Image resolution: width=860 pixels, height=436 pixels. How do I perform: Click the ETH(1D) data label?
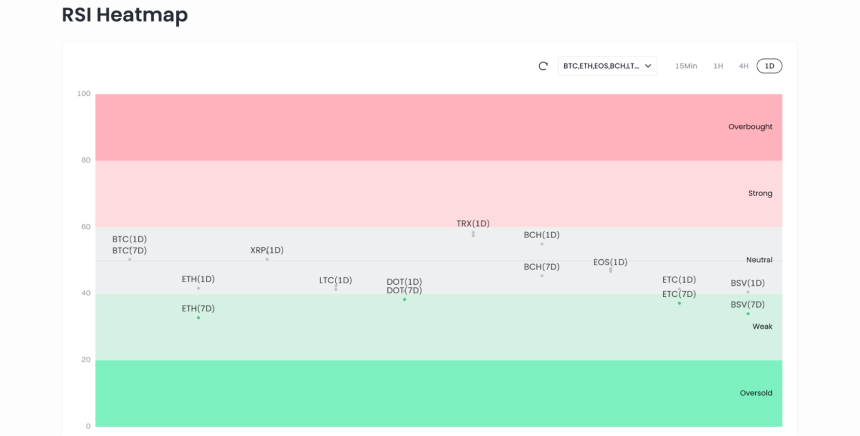[198, 279]
